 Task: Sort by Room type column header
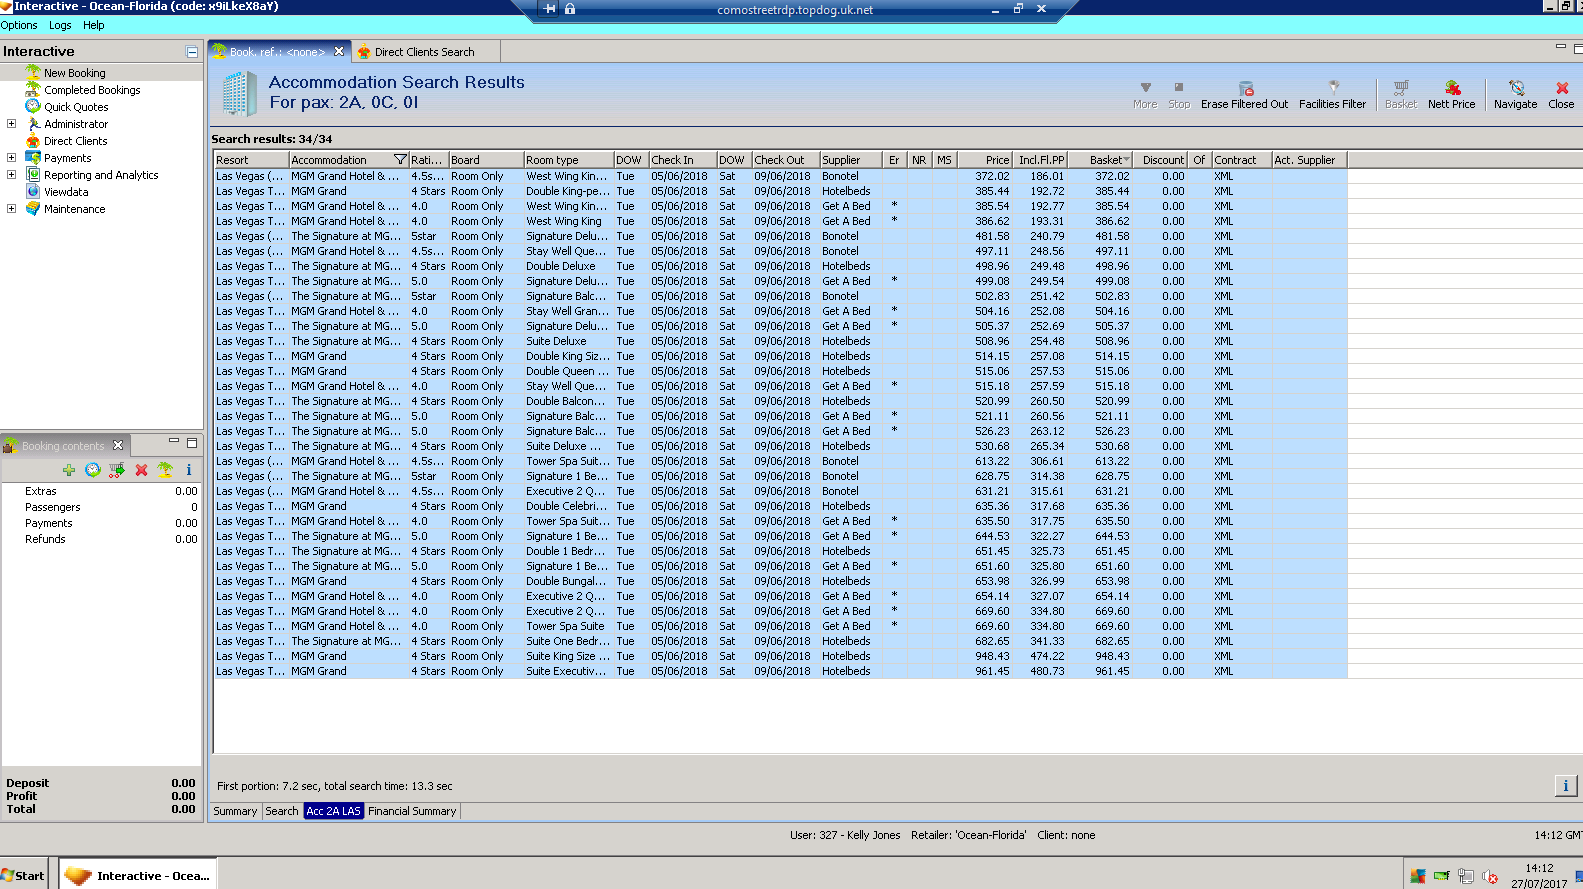pos(569,160)
